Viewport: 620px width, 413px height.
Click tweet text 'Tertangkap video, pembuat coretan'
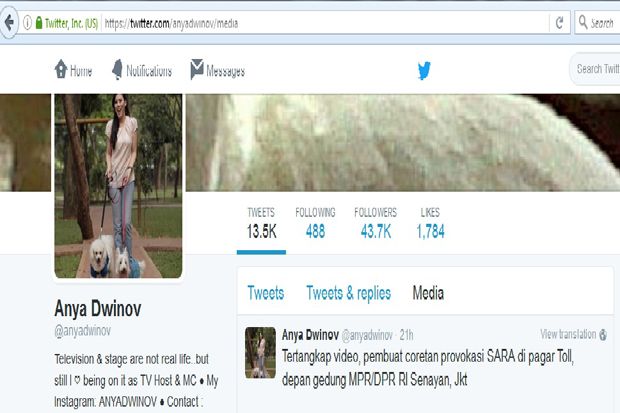(360, 357)
